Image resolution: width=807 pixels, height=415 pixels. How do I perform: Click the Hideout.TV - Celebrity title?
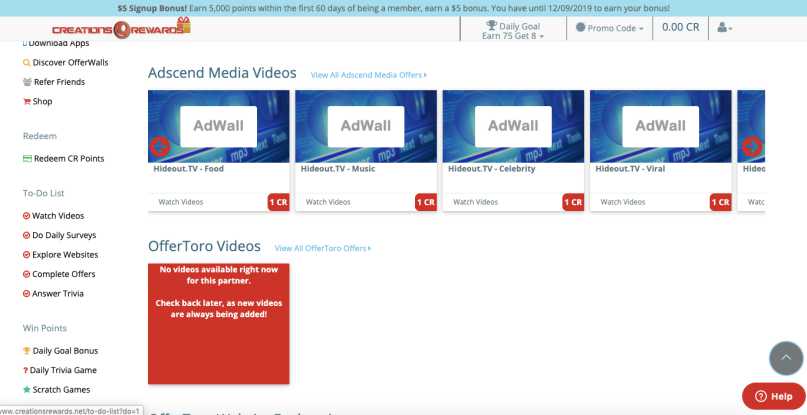(x=492, y=169)
